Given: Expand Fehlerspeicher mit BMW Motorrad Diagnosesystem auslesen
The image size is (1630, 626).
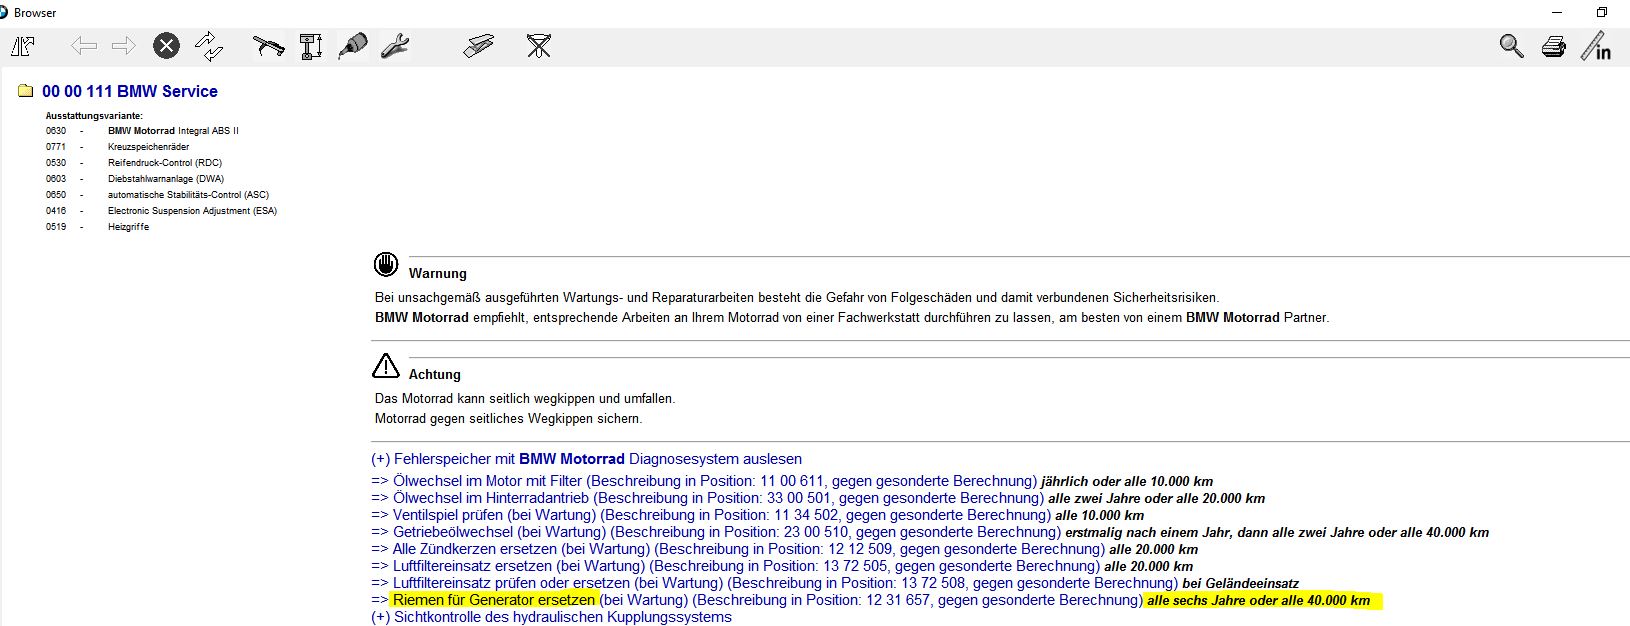Looking at the screenshot, I should tap(586, 459).
